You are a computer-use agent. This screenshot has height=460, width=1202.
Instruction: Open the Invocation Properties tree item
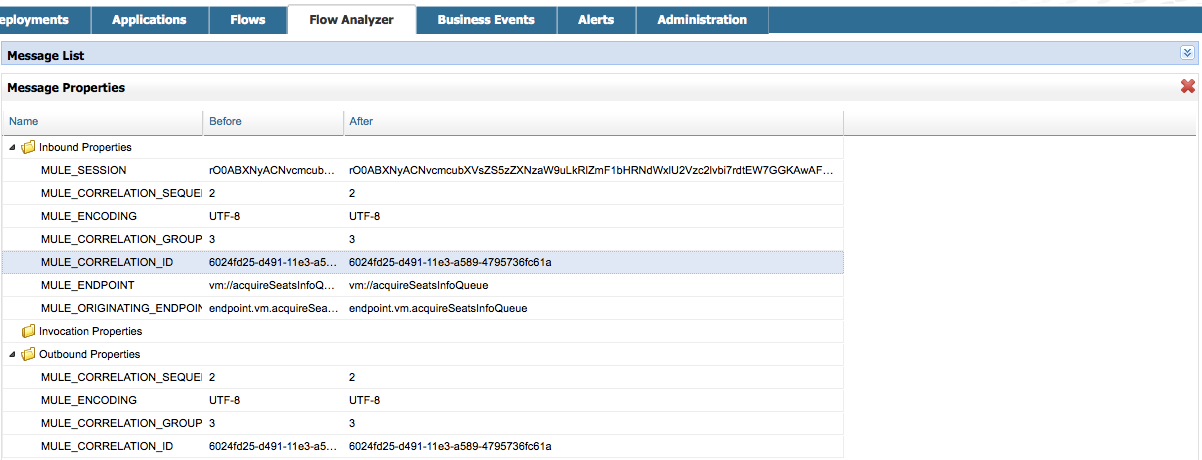(x=90, y=331)
